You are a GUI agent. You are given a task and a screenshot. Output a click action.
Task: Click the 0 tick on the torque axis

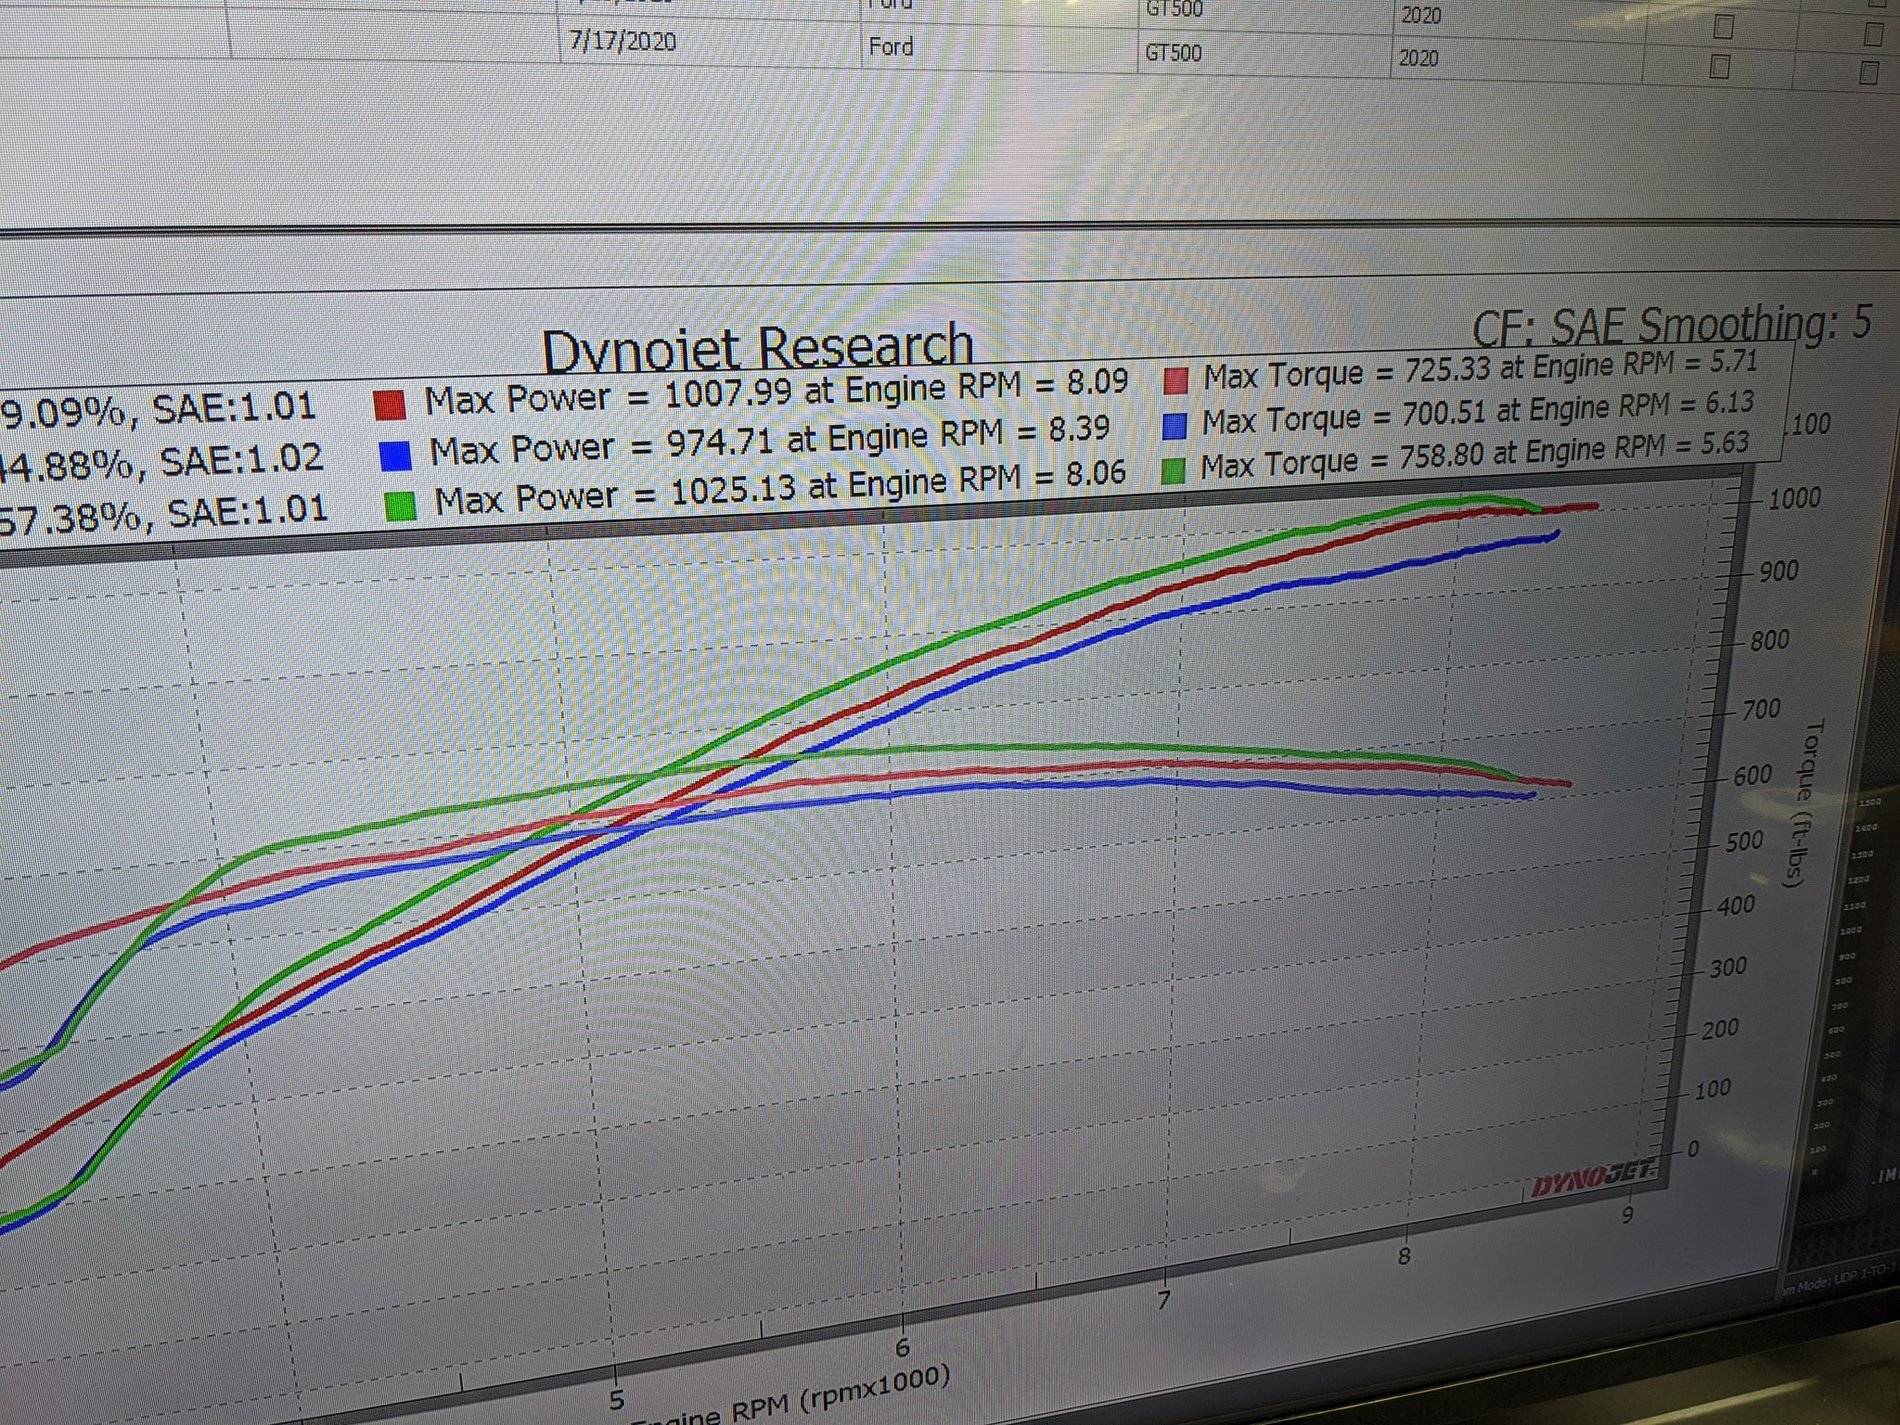[1692, 1150]
